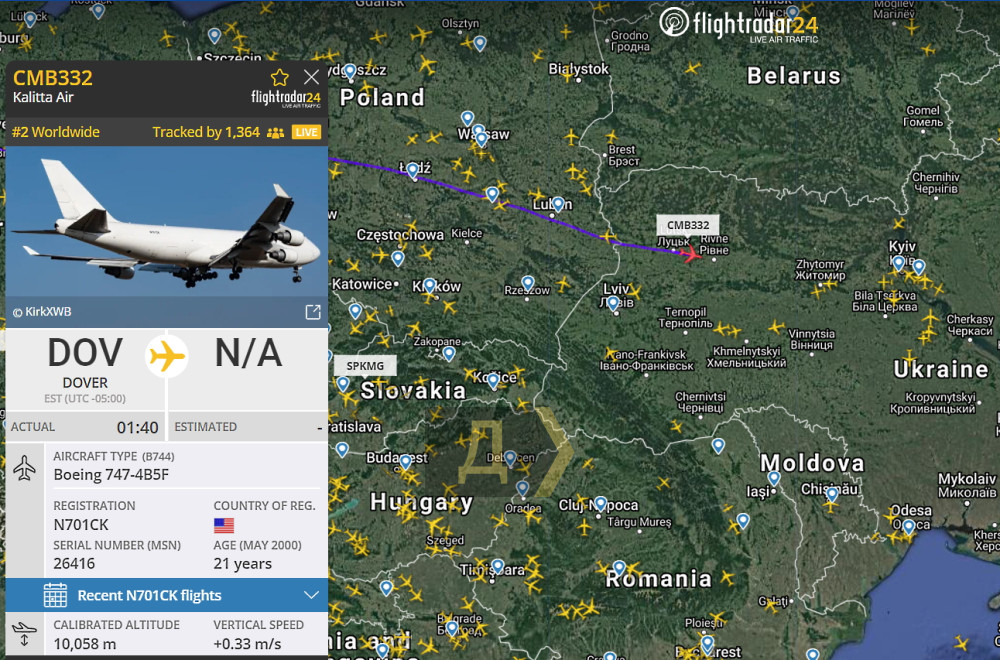This screenshot has height=660, width=1000.
Task: Select the red CMB332 aircraft on map
Action: [689, 253]
